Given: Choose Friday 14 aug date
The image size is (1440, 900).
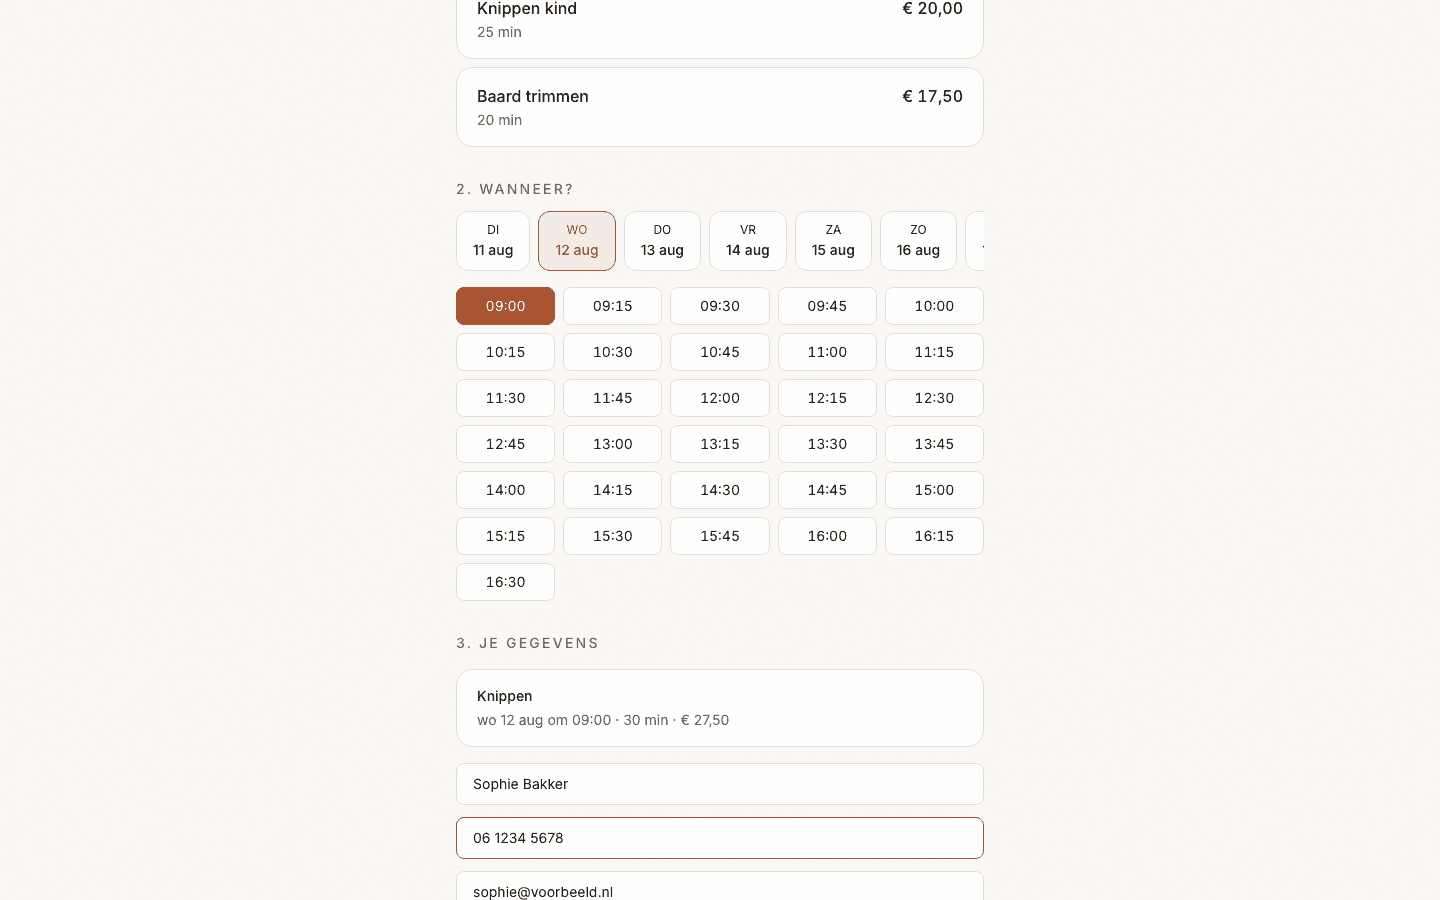Looking at the screenshot, I should [748, 241].
